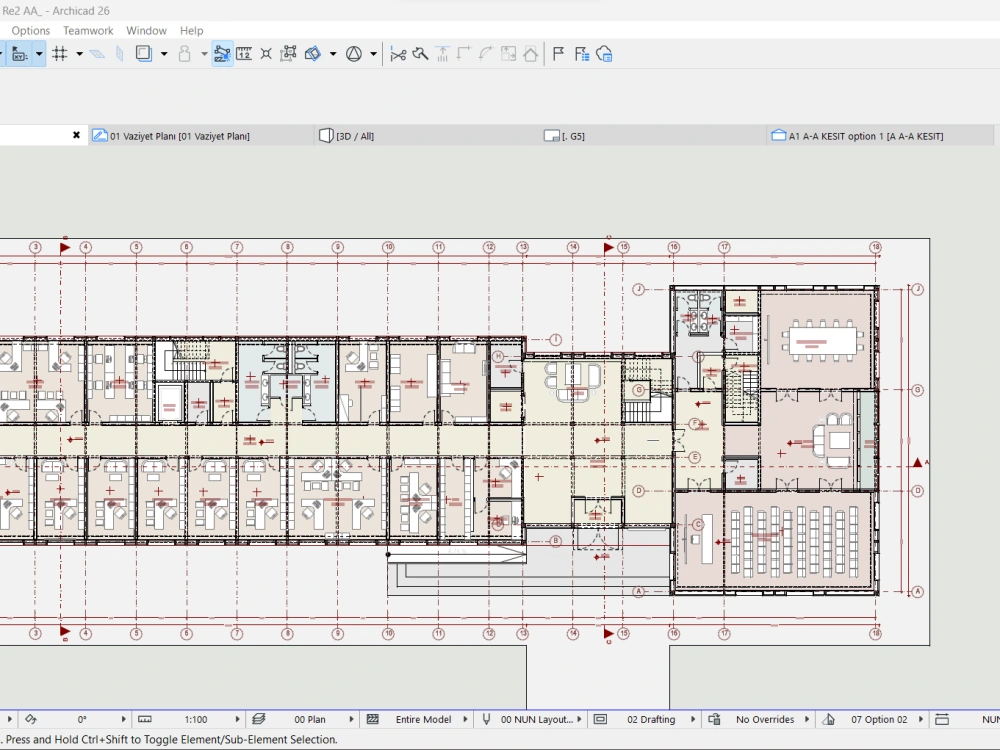
Task: Toggle Grid Snap in the toolbar
Action: coord(60,53)
